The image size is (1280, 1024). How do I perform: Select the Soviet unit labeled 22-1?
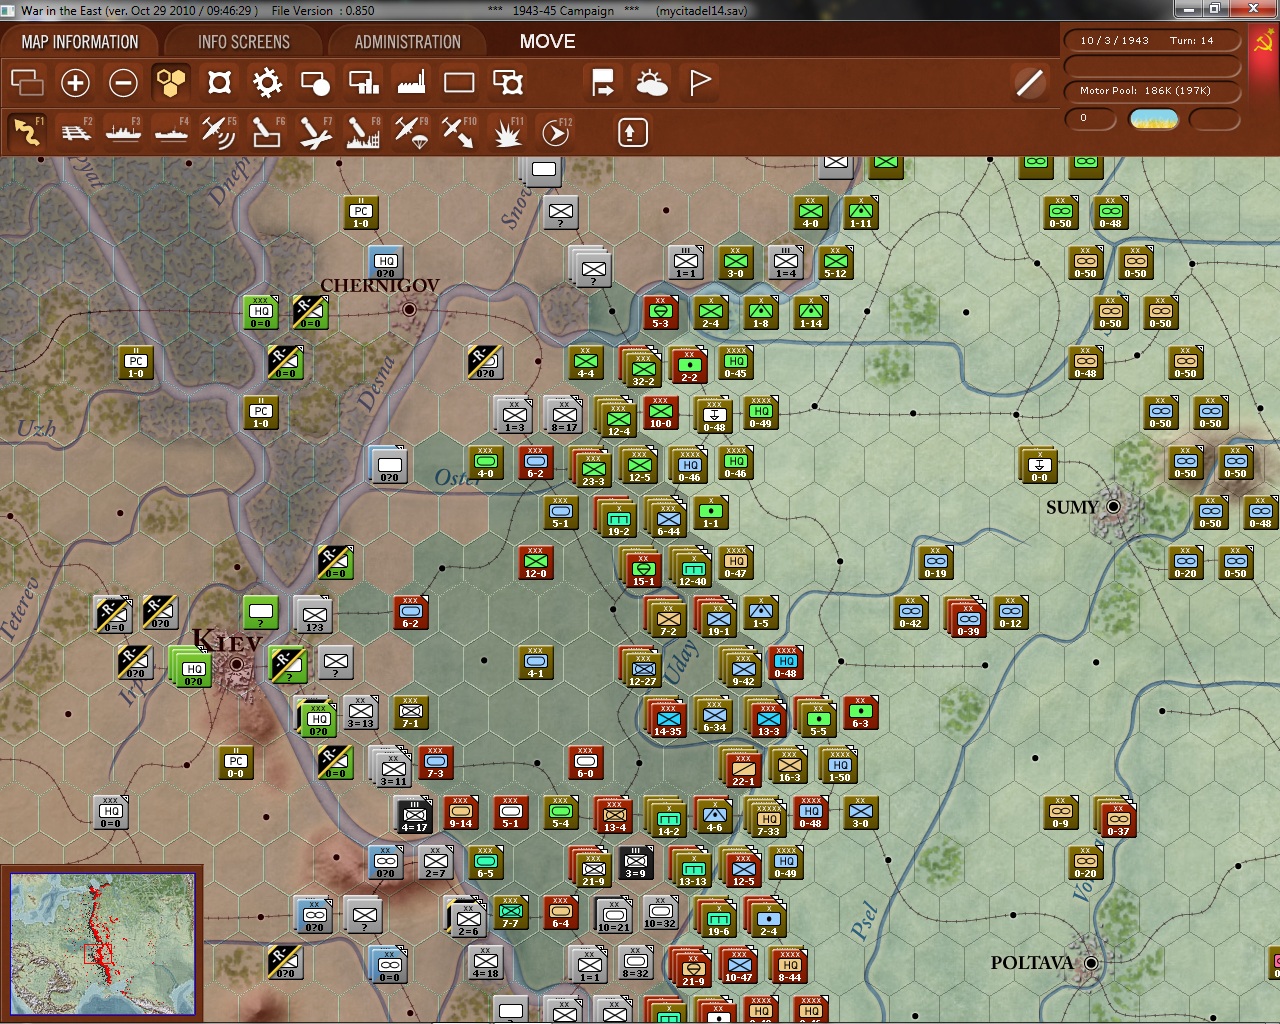pyautogui.click(x=743, y=766)
